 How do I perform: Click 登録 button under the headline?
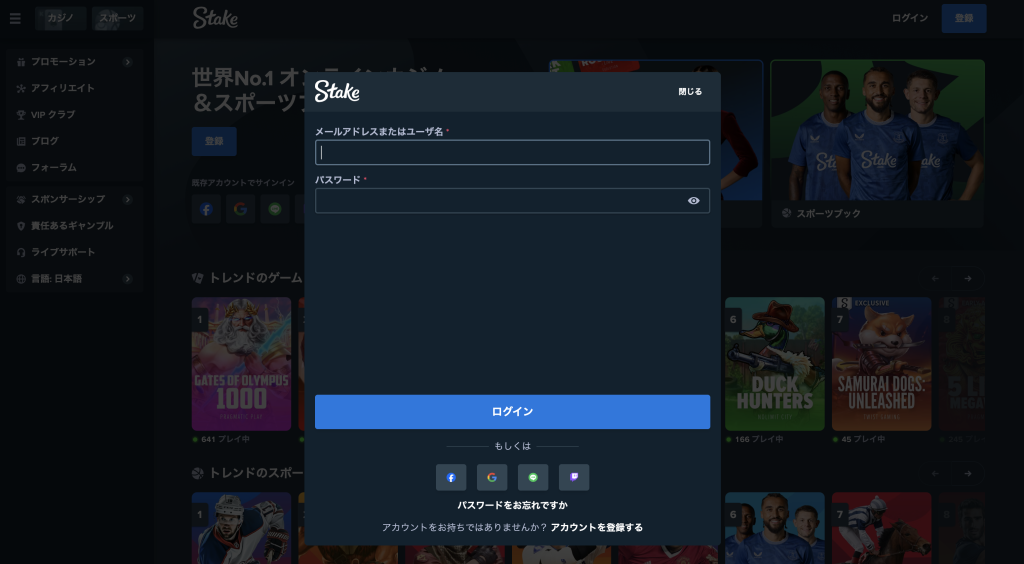tap(214, 141)
